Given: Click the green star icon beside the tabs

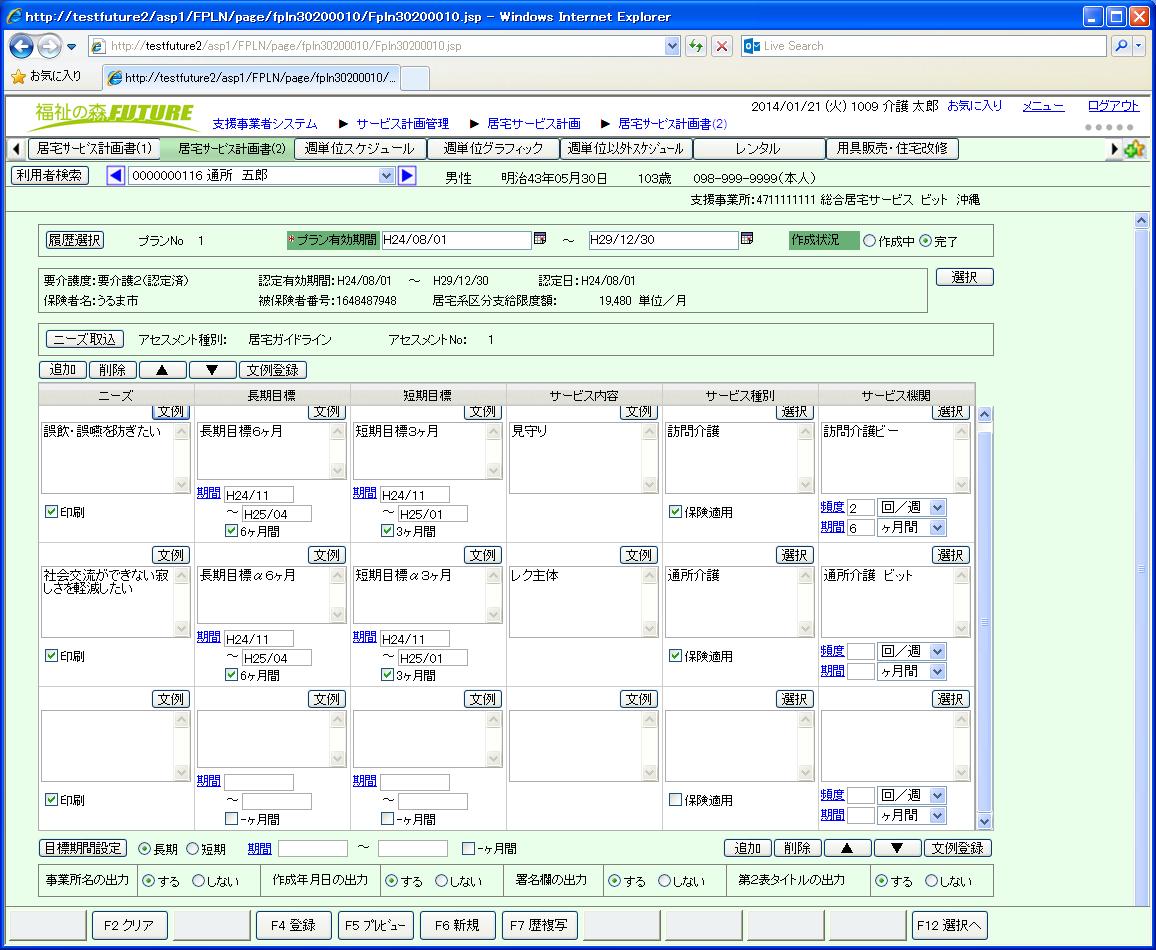Looking at the screenshot, I should click(x=1135, y=149).
